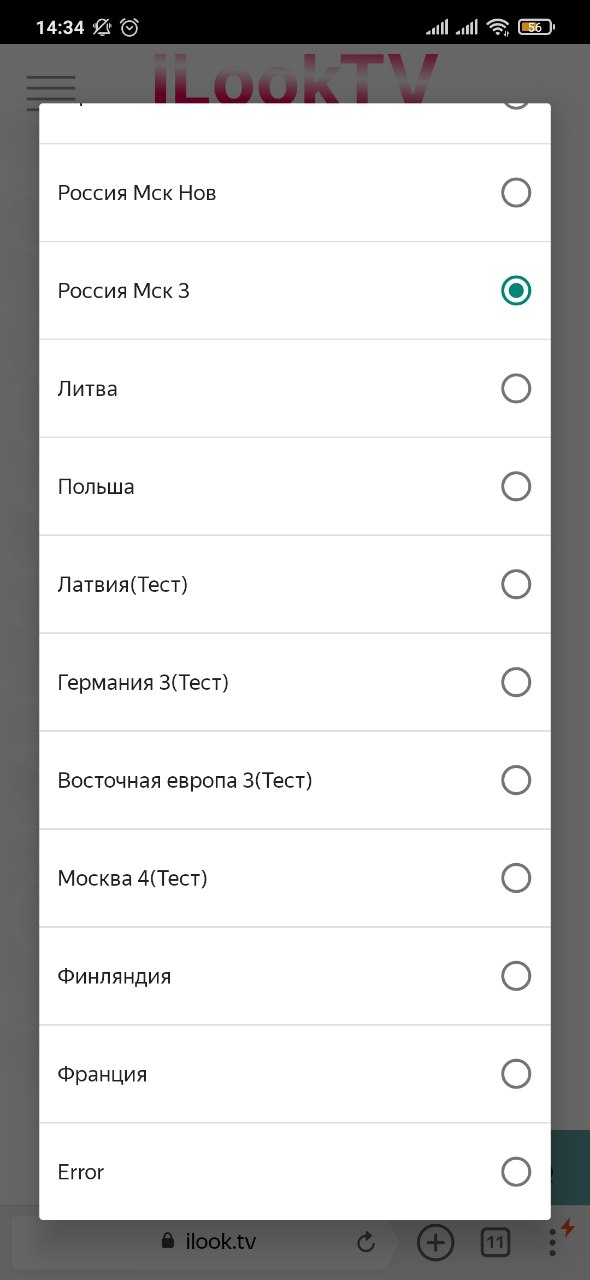Tap the selected Россия Мск 3 option
This screenshot has height=1280, width=590.
click(295, 291)
